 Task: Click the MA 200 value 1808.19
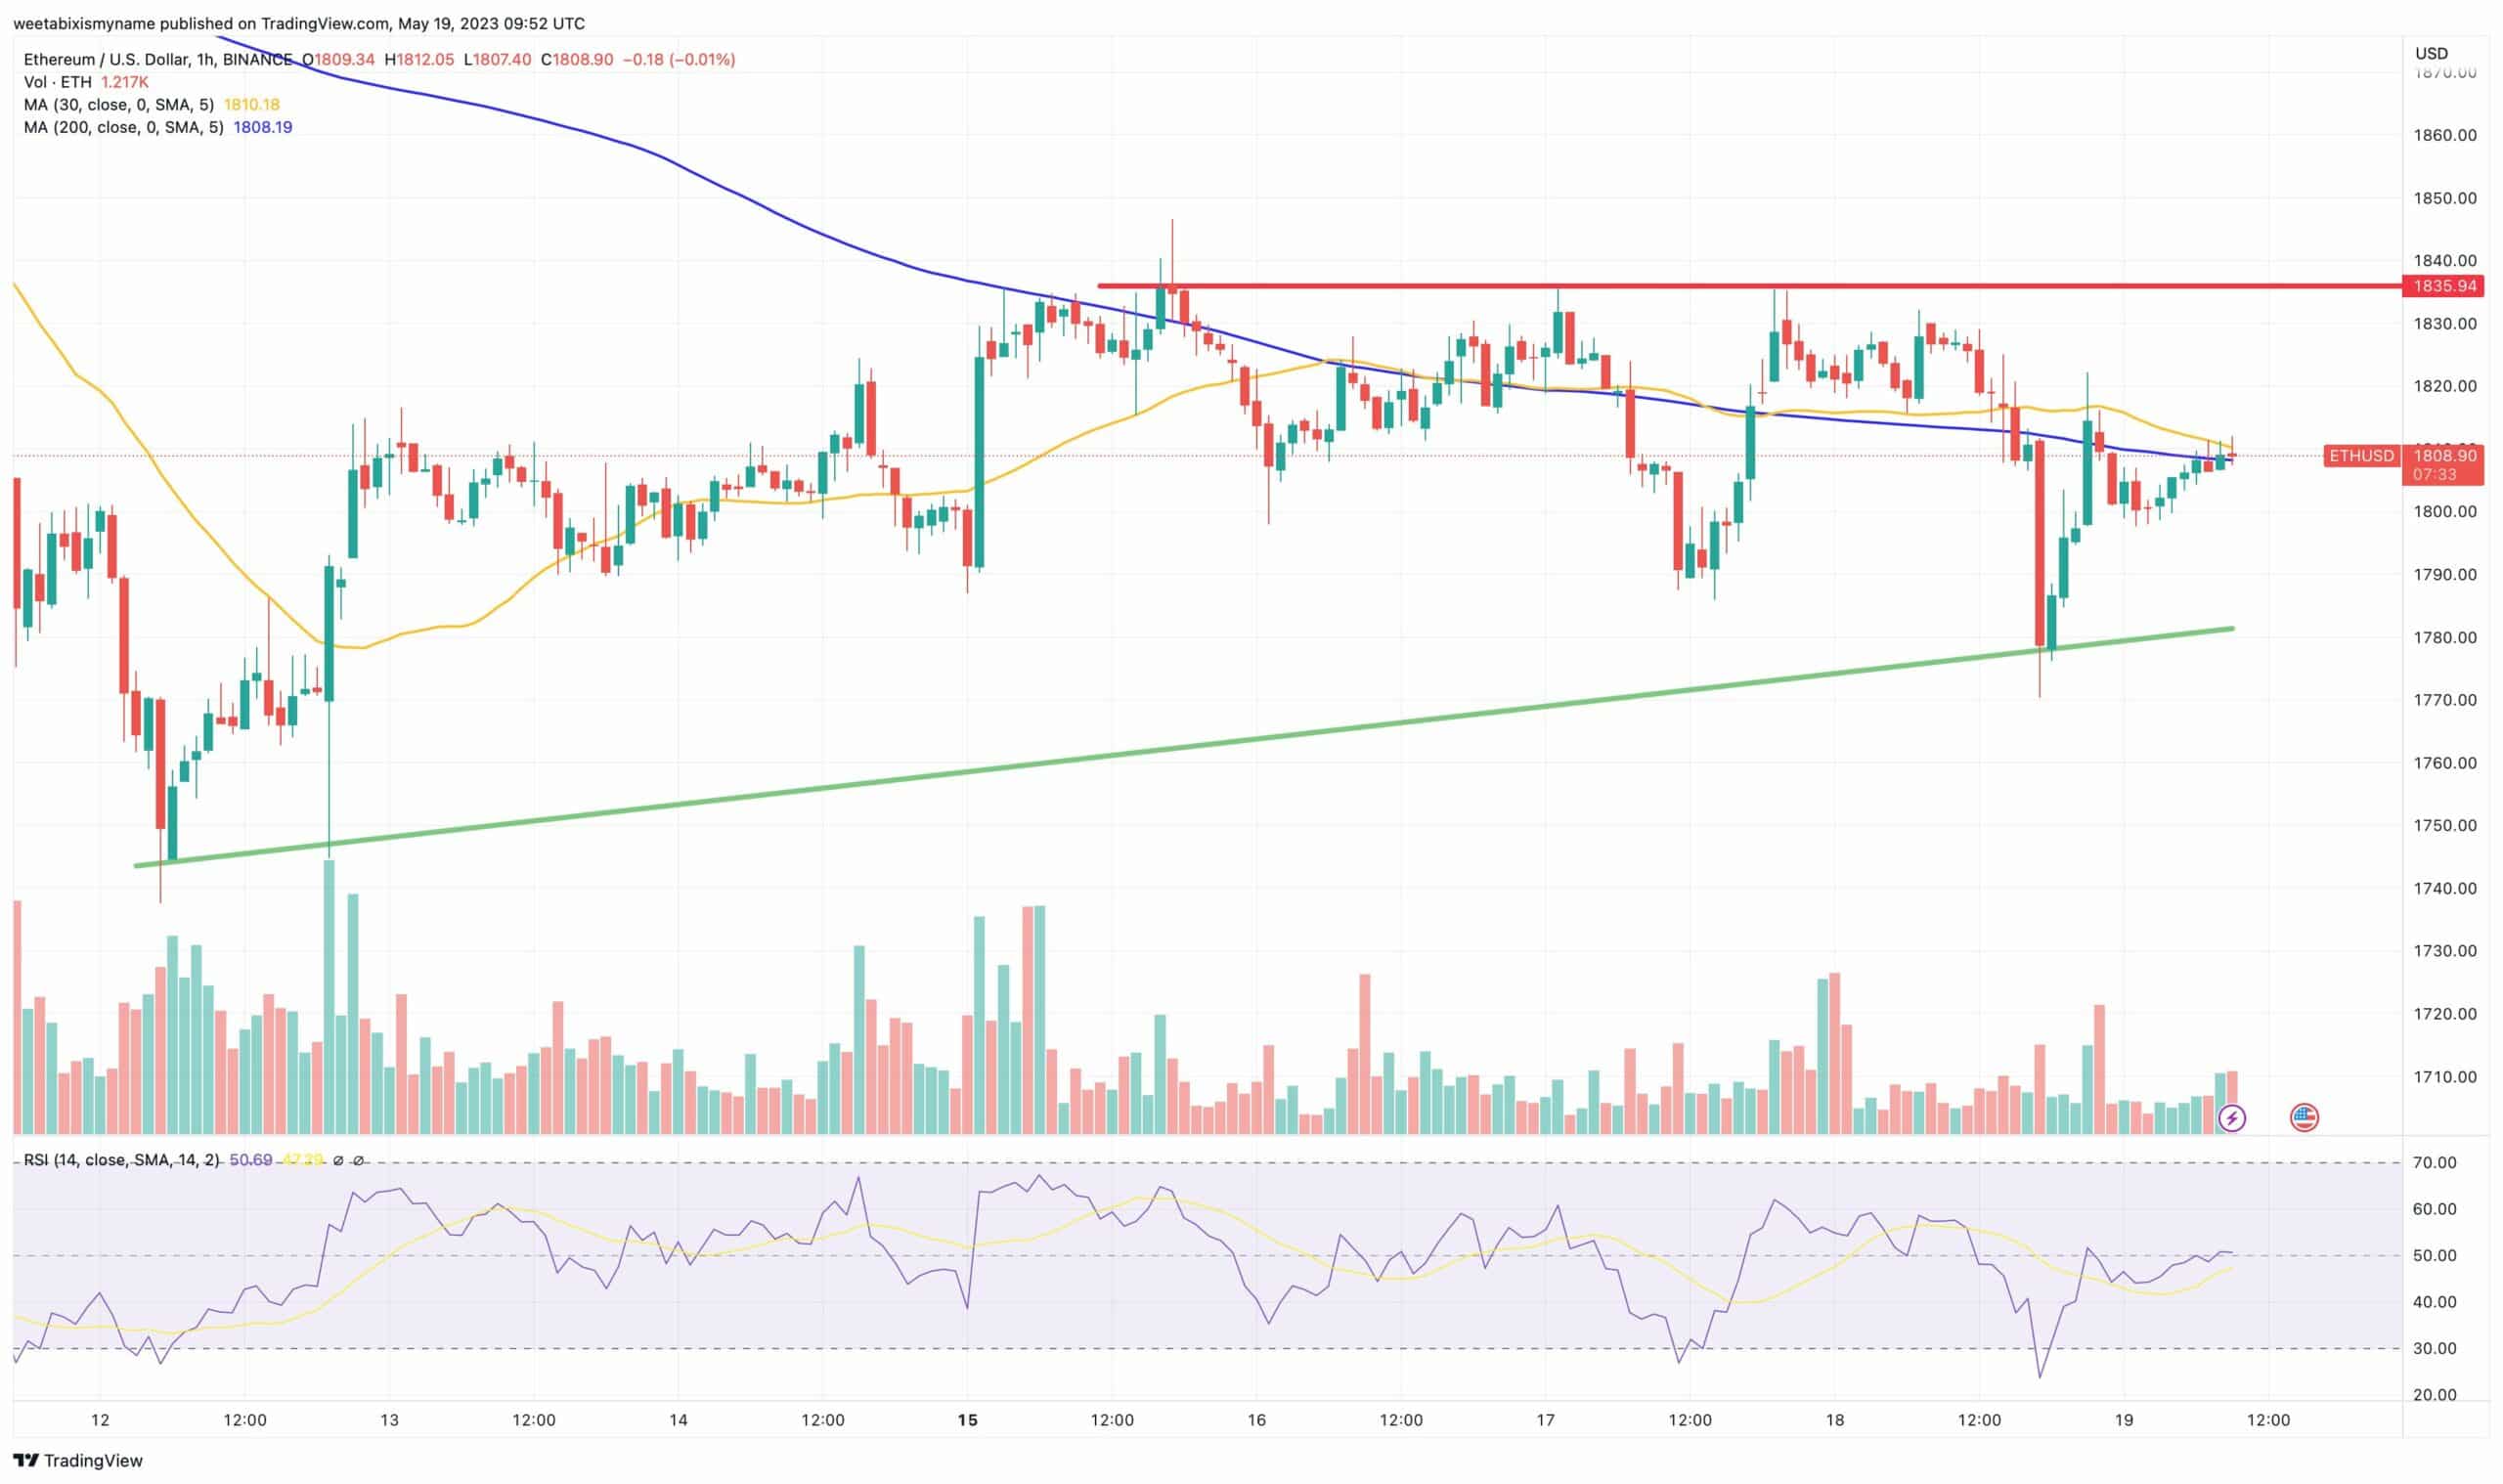tap(263, 127)
